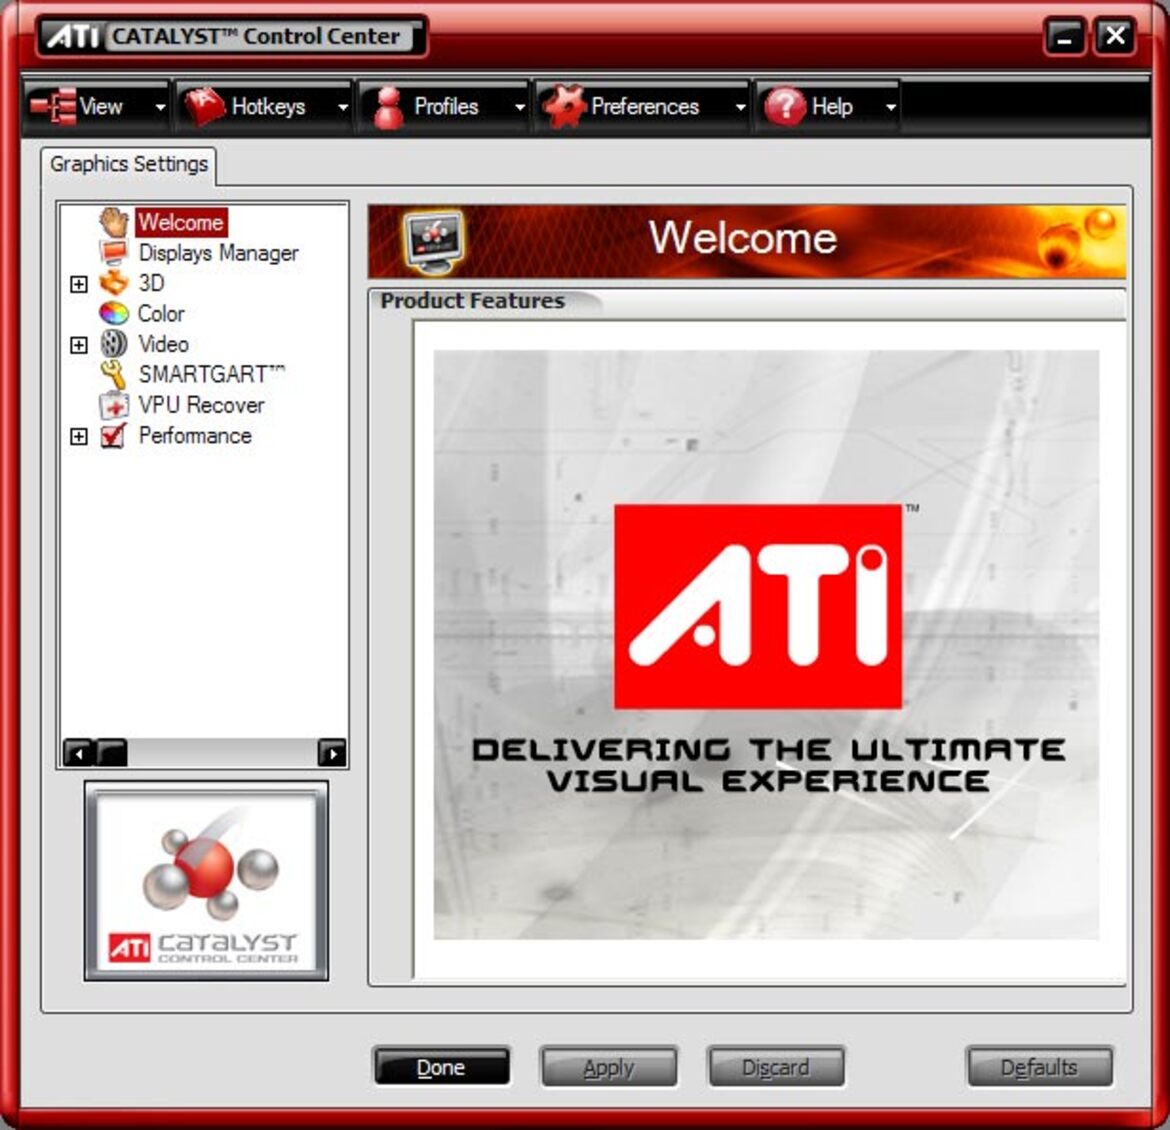Viewport: 1170px width, 1130px height.
Task: Click the VPU Recover first-aid icon
Action: click(114, 405)
